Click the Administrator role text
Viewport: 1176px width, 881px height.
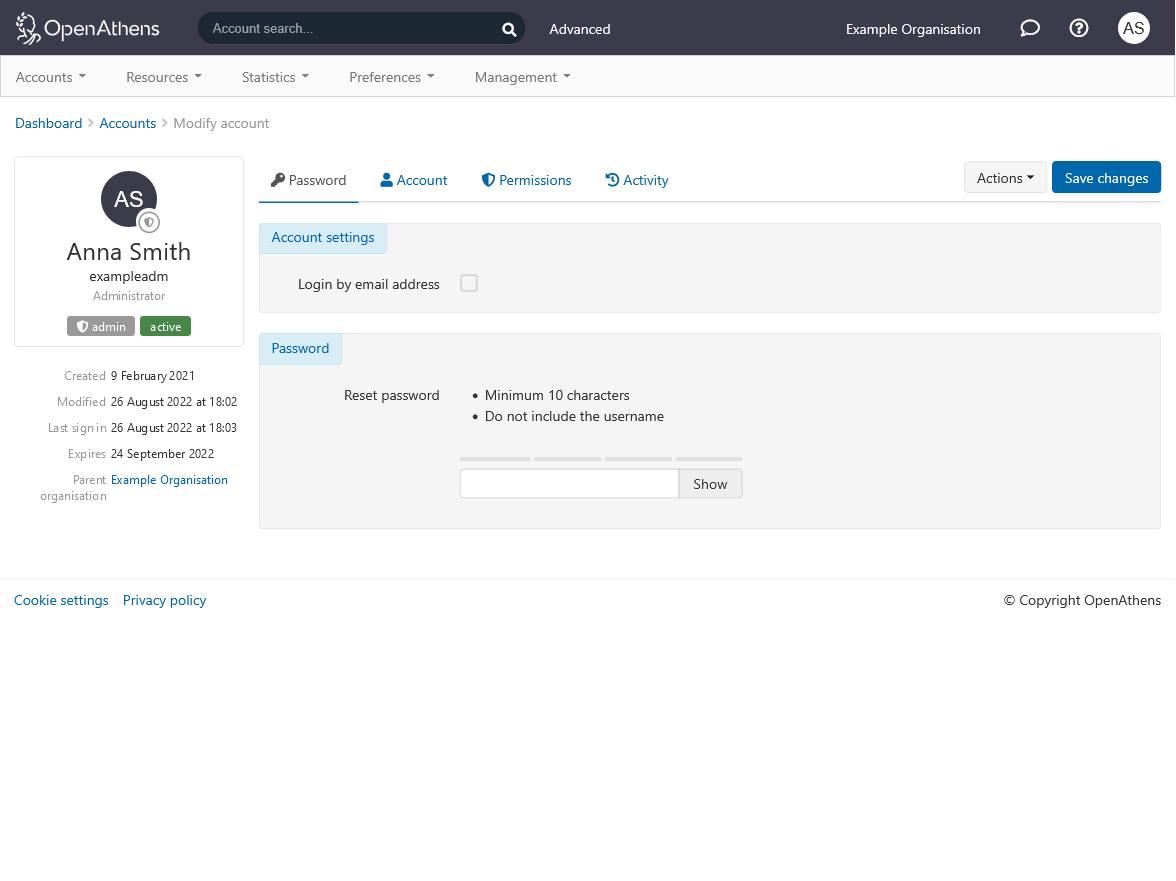pyautogui.click(x=129, y=296)
